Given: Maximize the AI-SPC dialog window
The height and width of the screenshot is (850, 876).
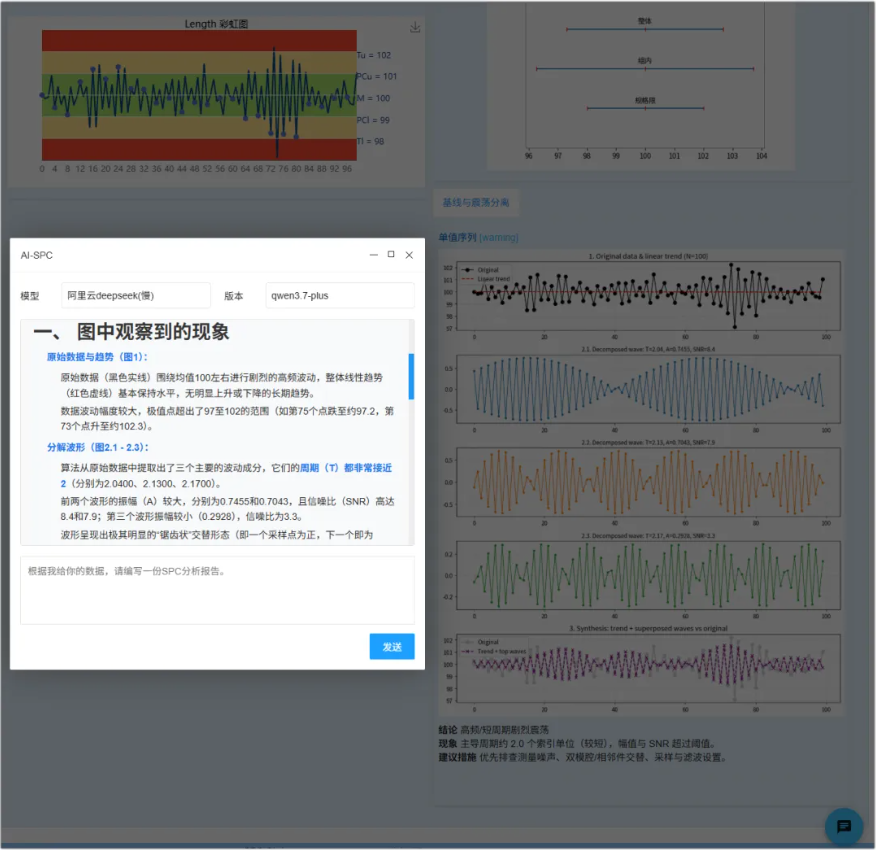Looking at the screenshot, I should click(x=391, y=254).
